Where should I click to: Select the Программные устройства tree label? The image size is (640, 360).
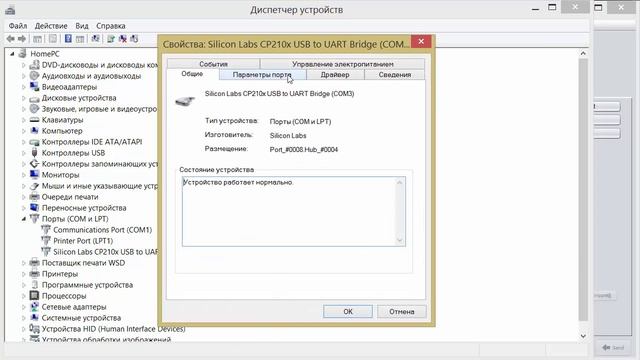click(87, 285)
